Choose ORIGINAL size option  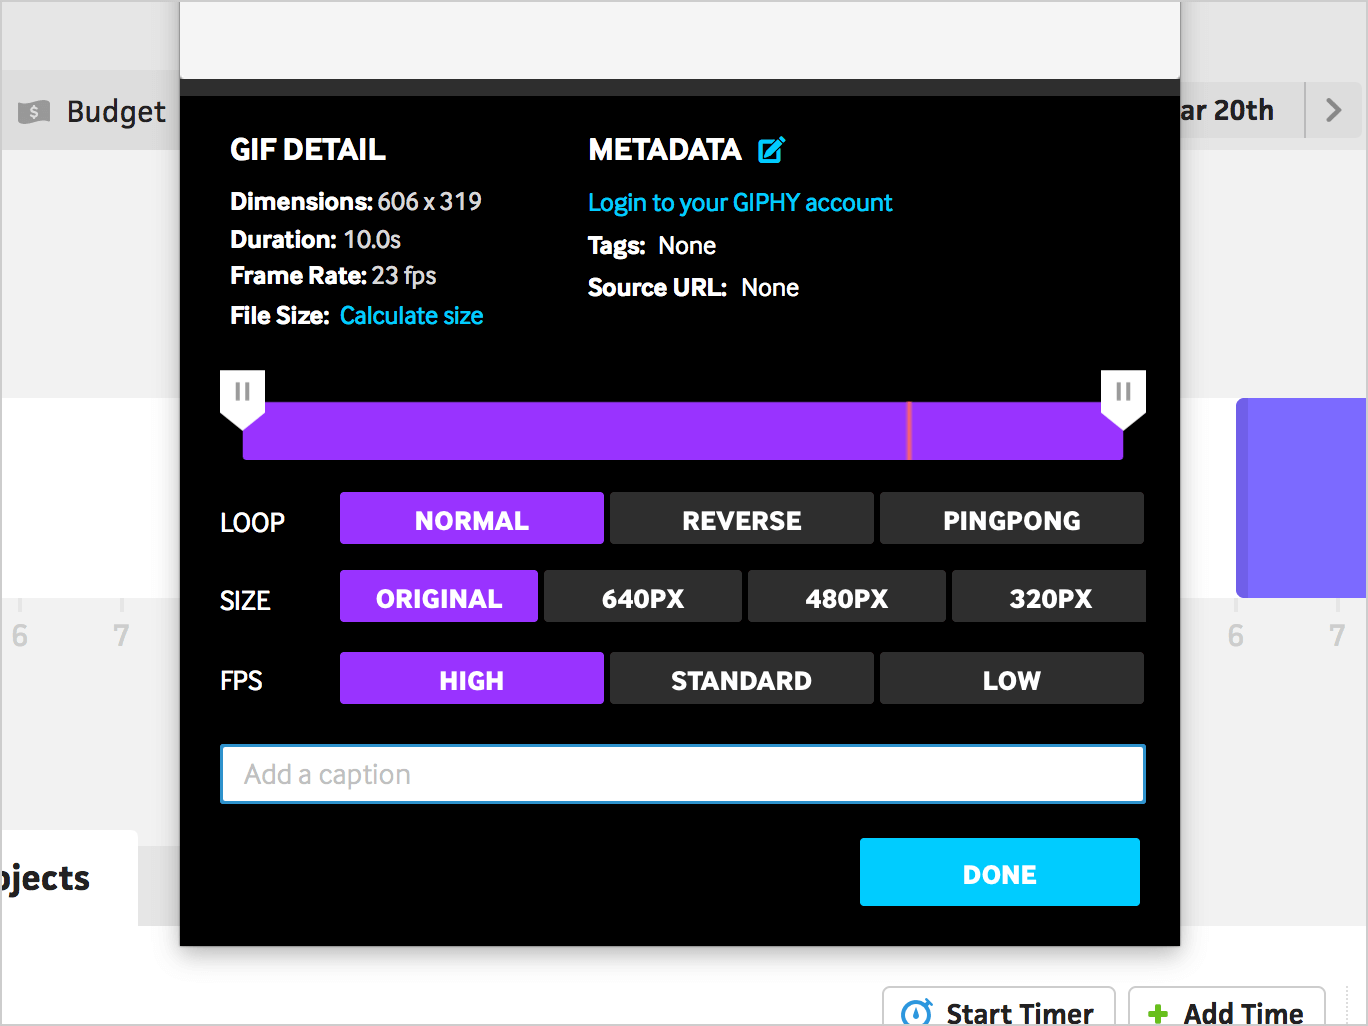pyautogui.click(x=439, y=596)
